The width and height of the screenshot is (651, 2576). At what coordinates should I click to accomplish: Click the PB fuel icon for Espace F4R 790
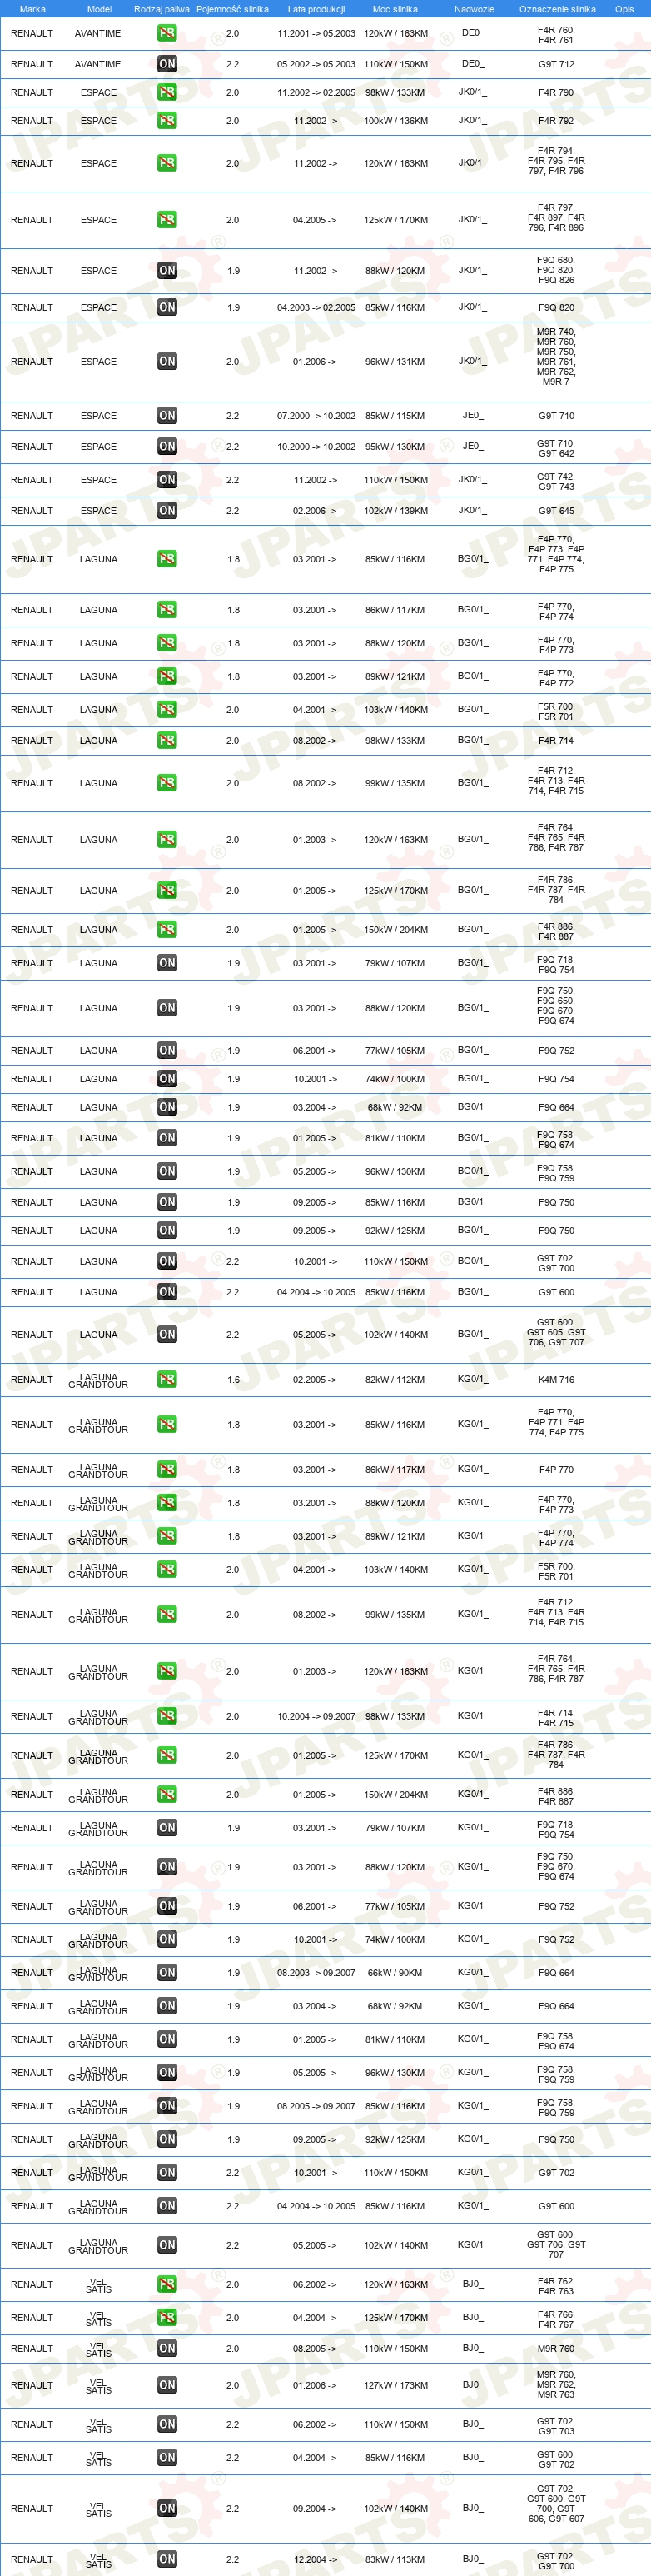pyautogui.click(x=167, y=92)
